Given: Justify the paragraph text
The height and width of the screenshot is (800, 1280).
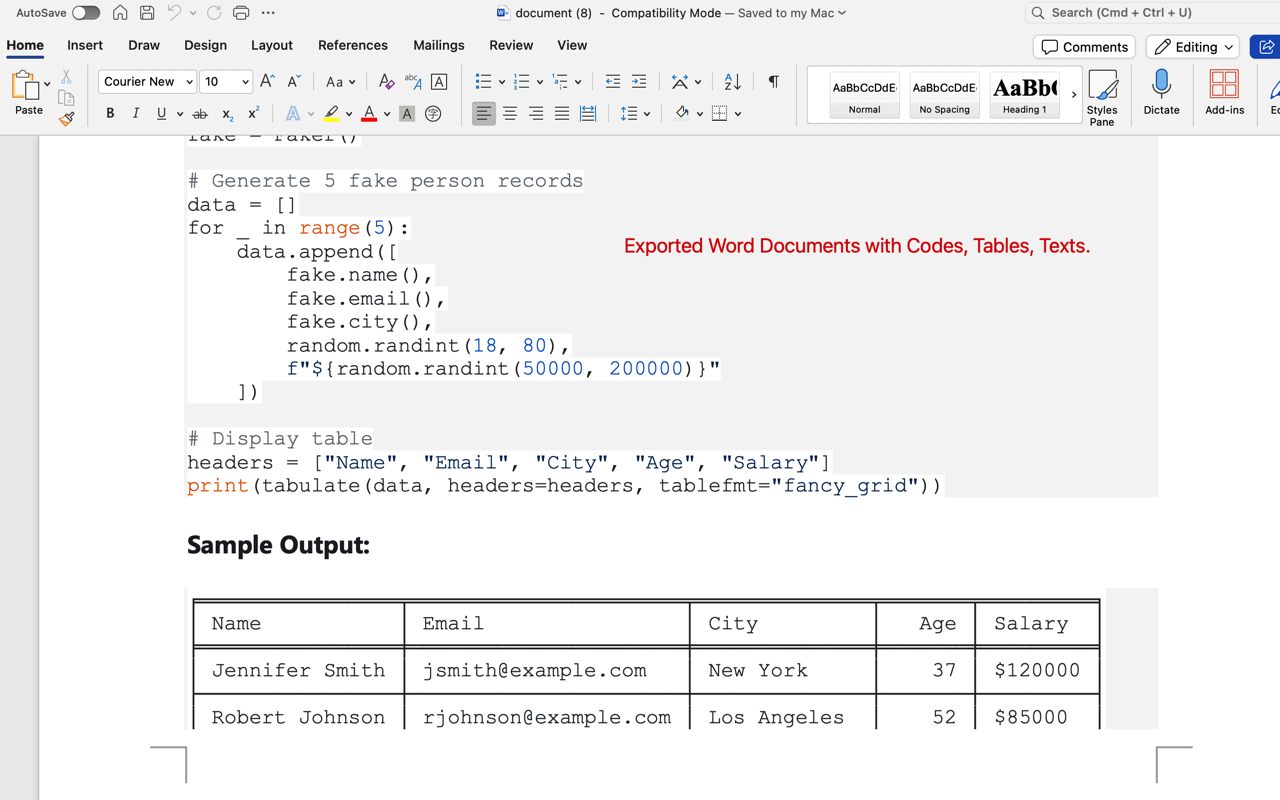Looking at the screenshot, I should (562, 114).
